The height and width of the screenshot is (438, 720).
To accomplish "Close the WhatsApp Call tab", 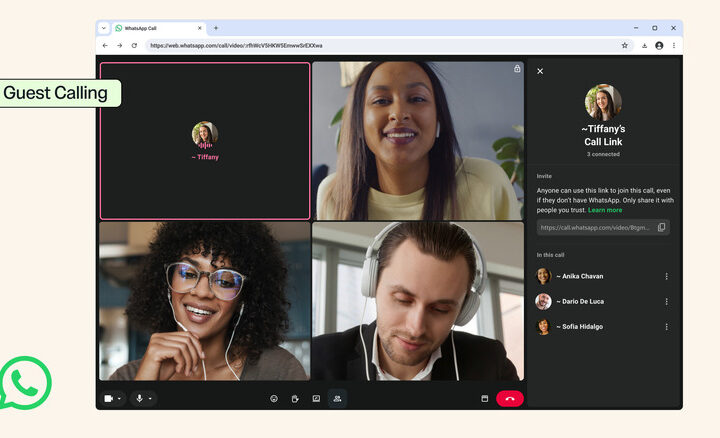I will (x=199, y=28).
